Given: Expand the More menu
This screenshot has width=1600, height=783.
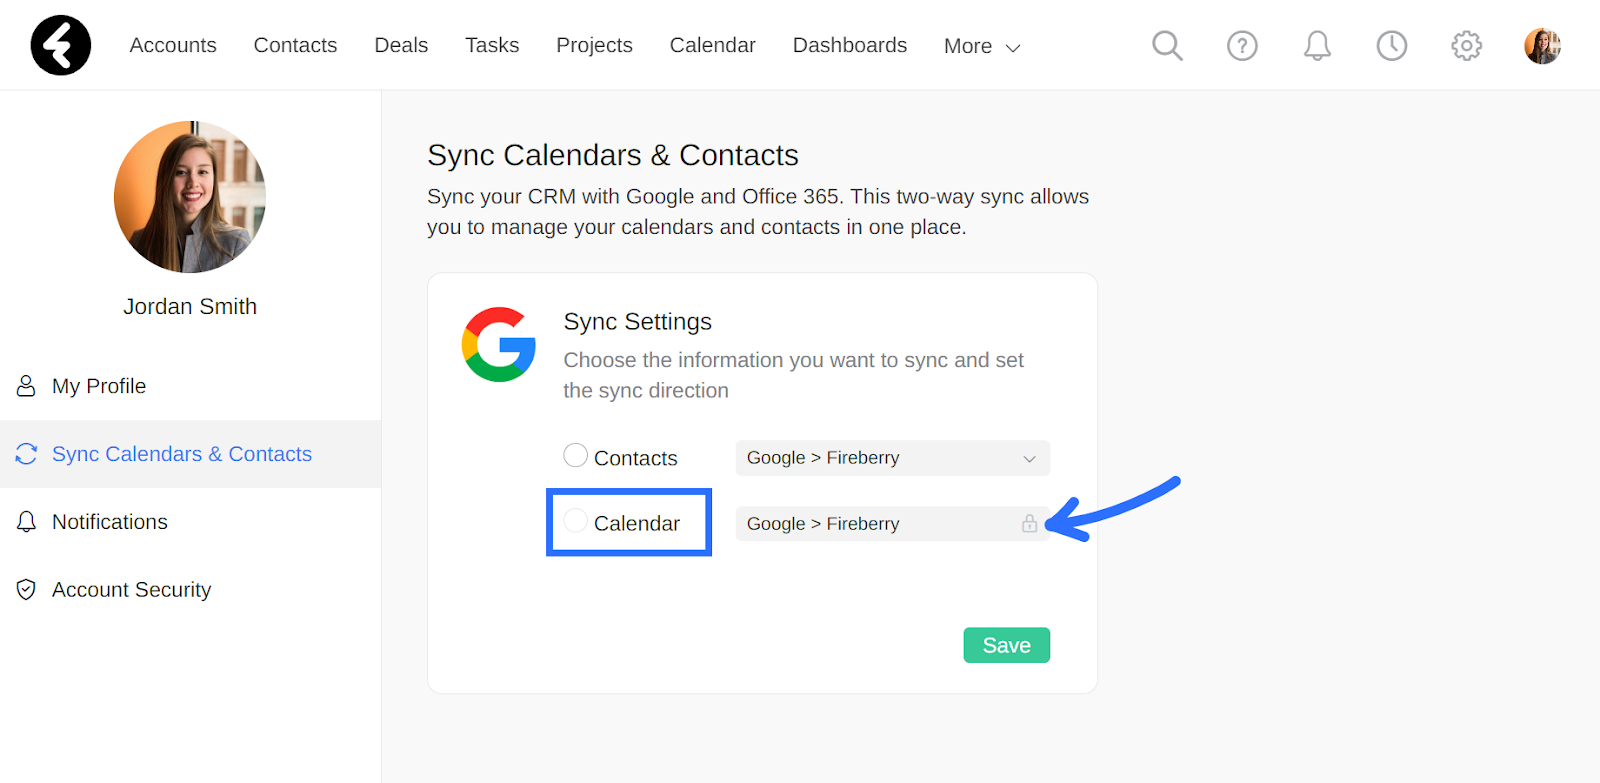Looking at the screenshot, I should click(982, 46).
